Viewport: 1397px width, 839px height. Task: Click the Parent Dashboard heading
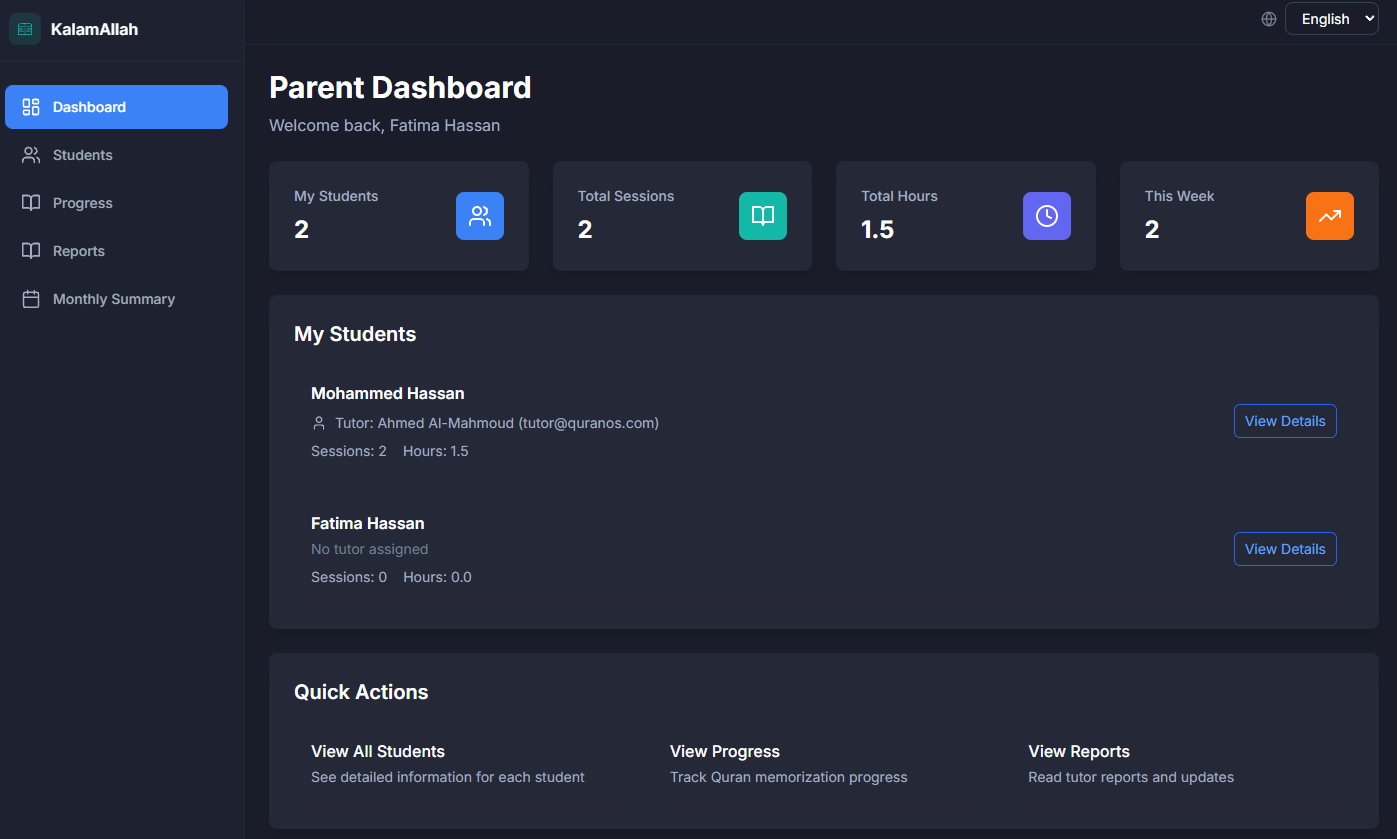(400, 88)
